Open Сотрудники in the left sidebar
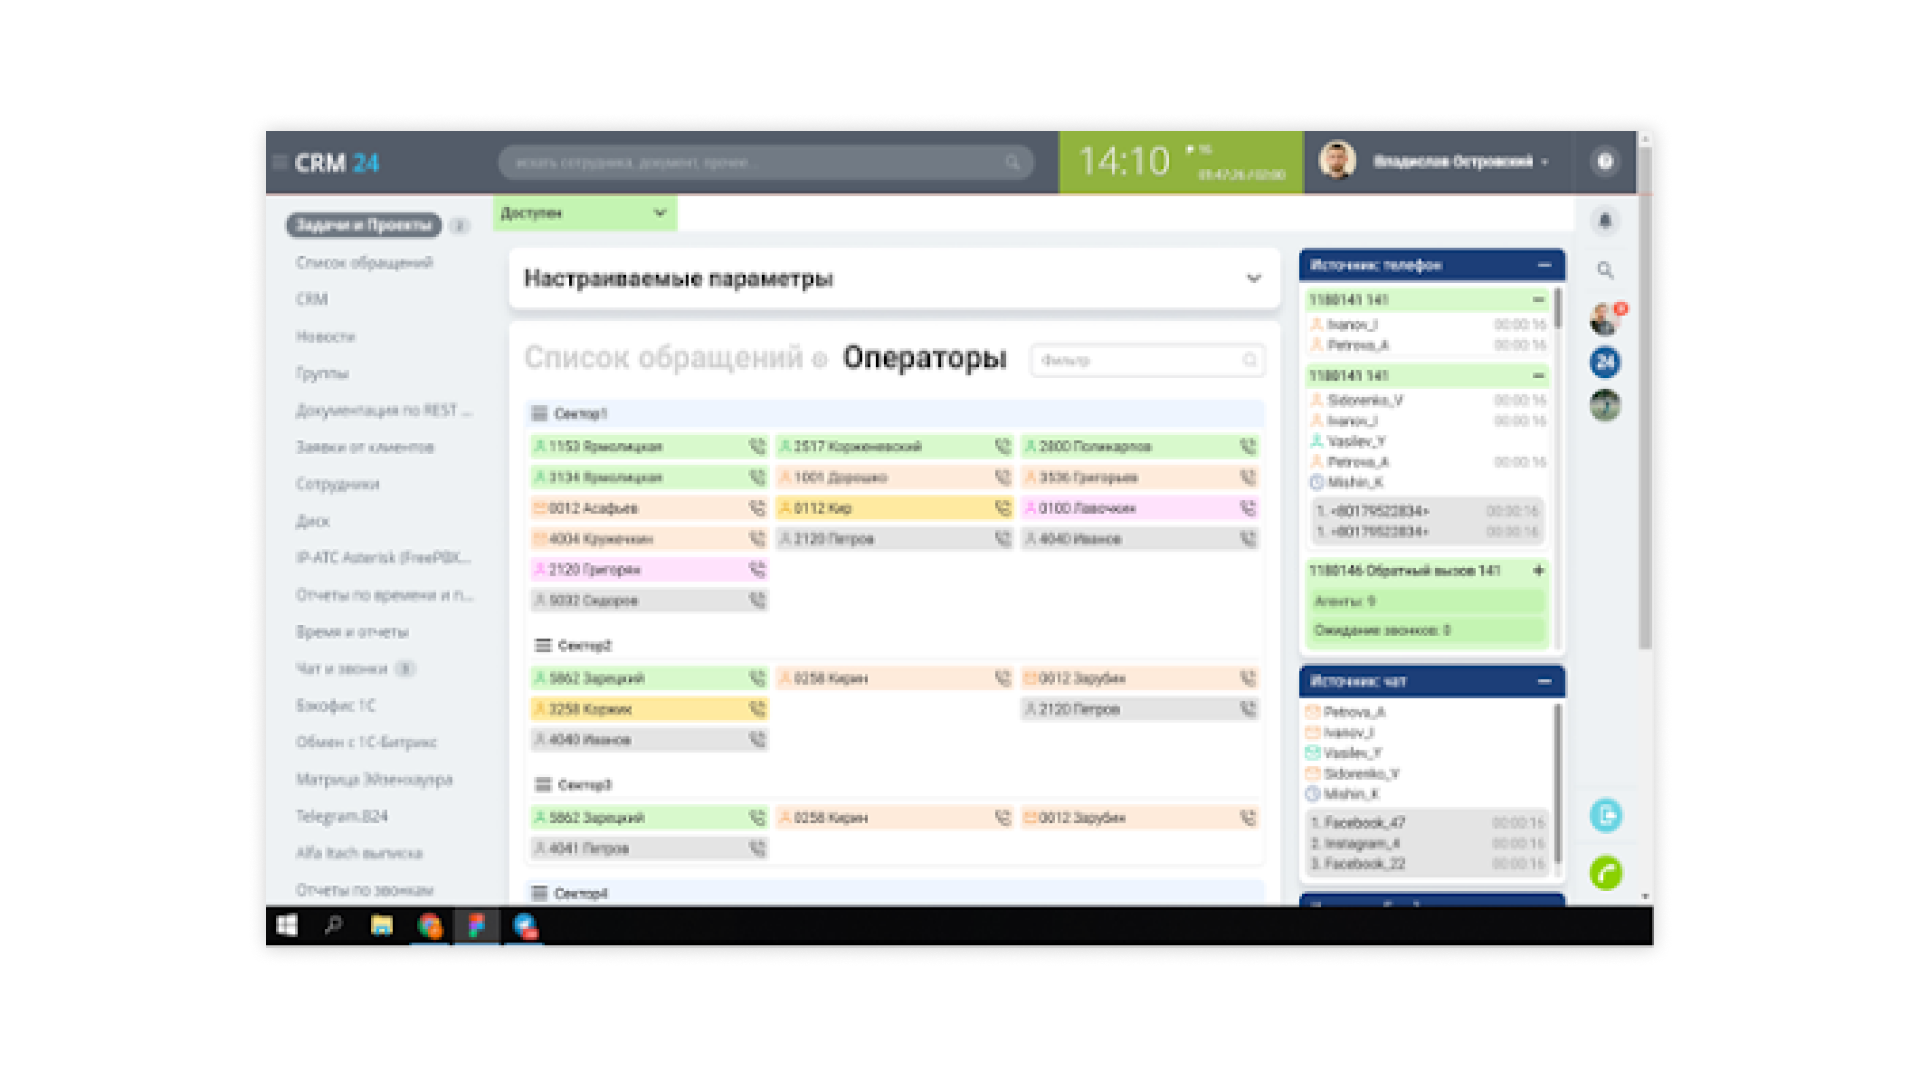 [x=337, y=484]
